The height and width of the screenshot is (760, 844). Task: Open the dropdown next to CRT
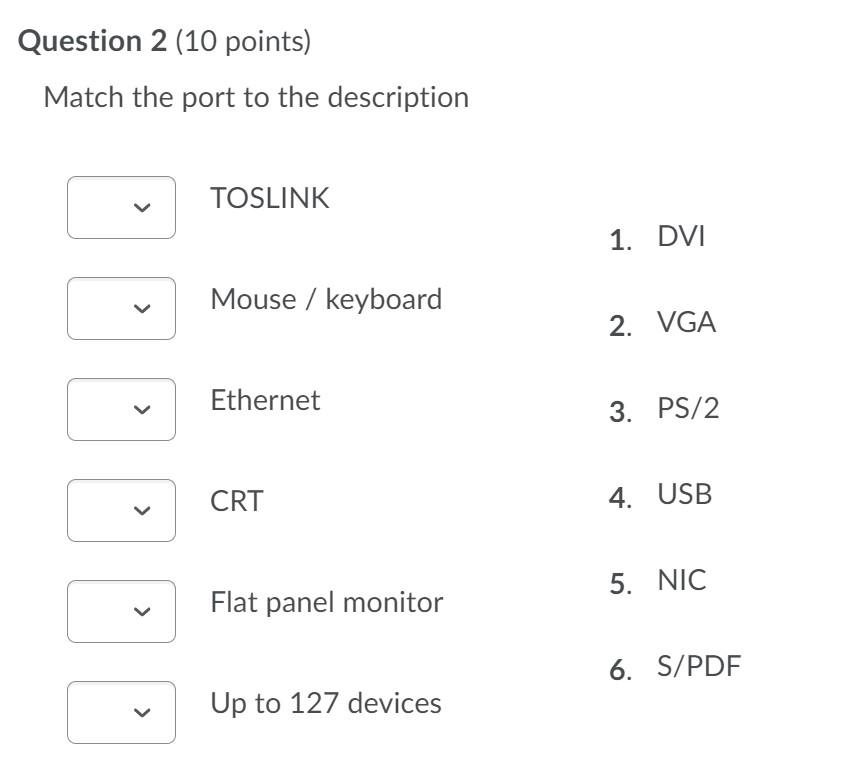[x=120, y=511]
